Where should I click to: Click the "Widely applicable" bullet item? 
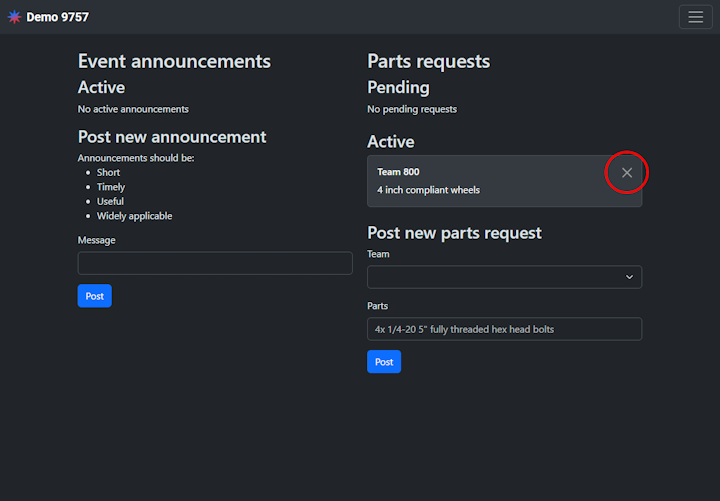[134, 216]
